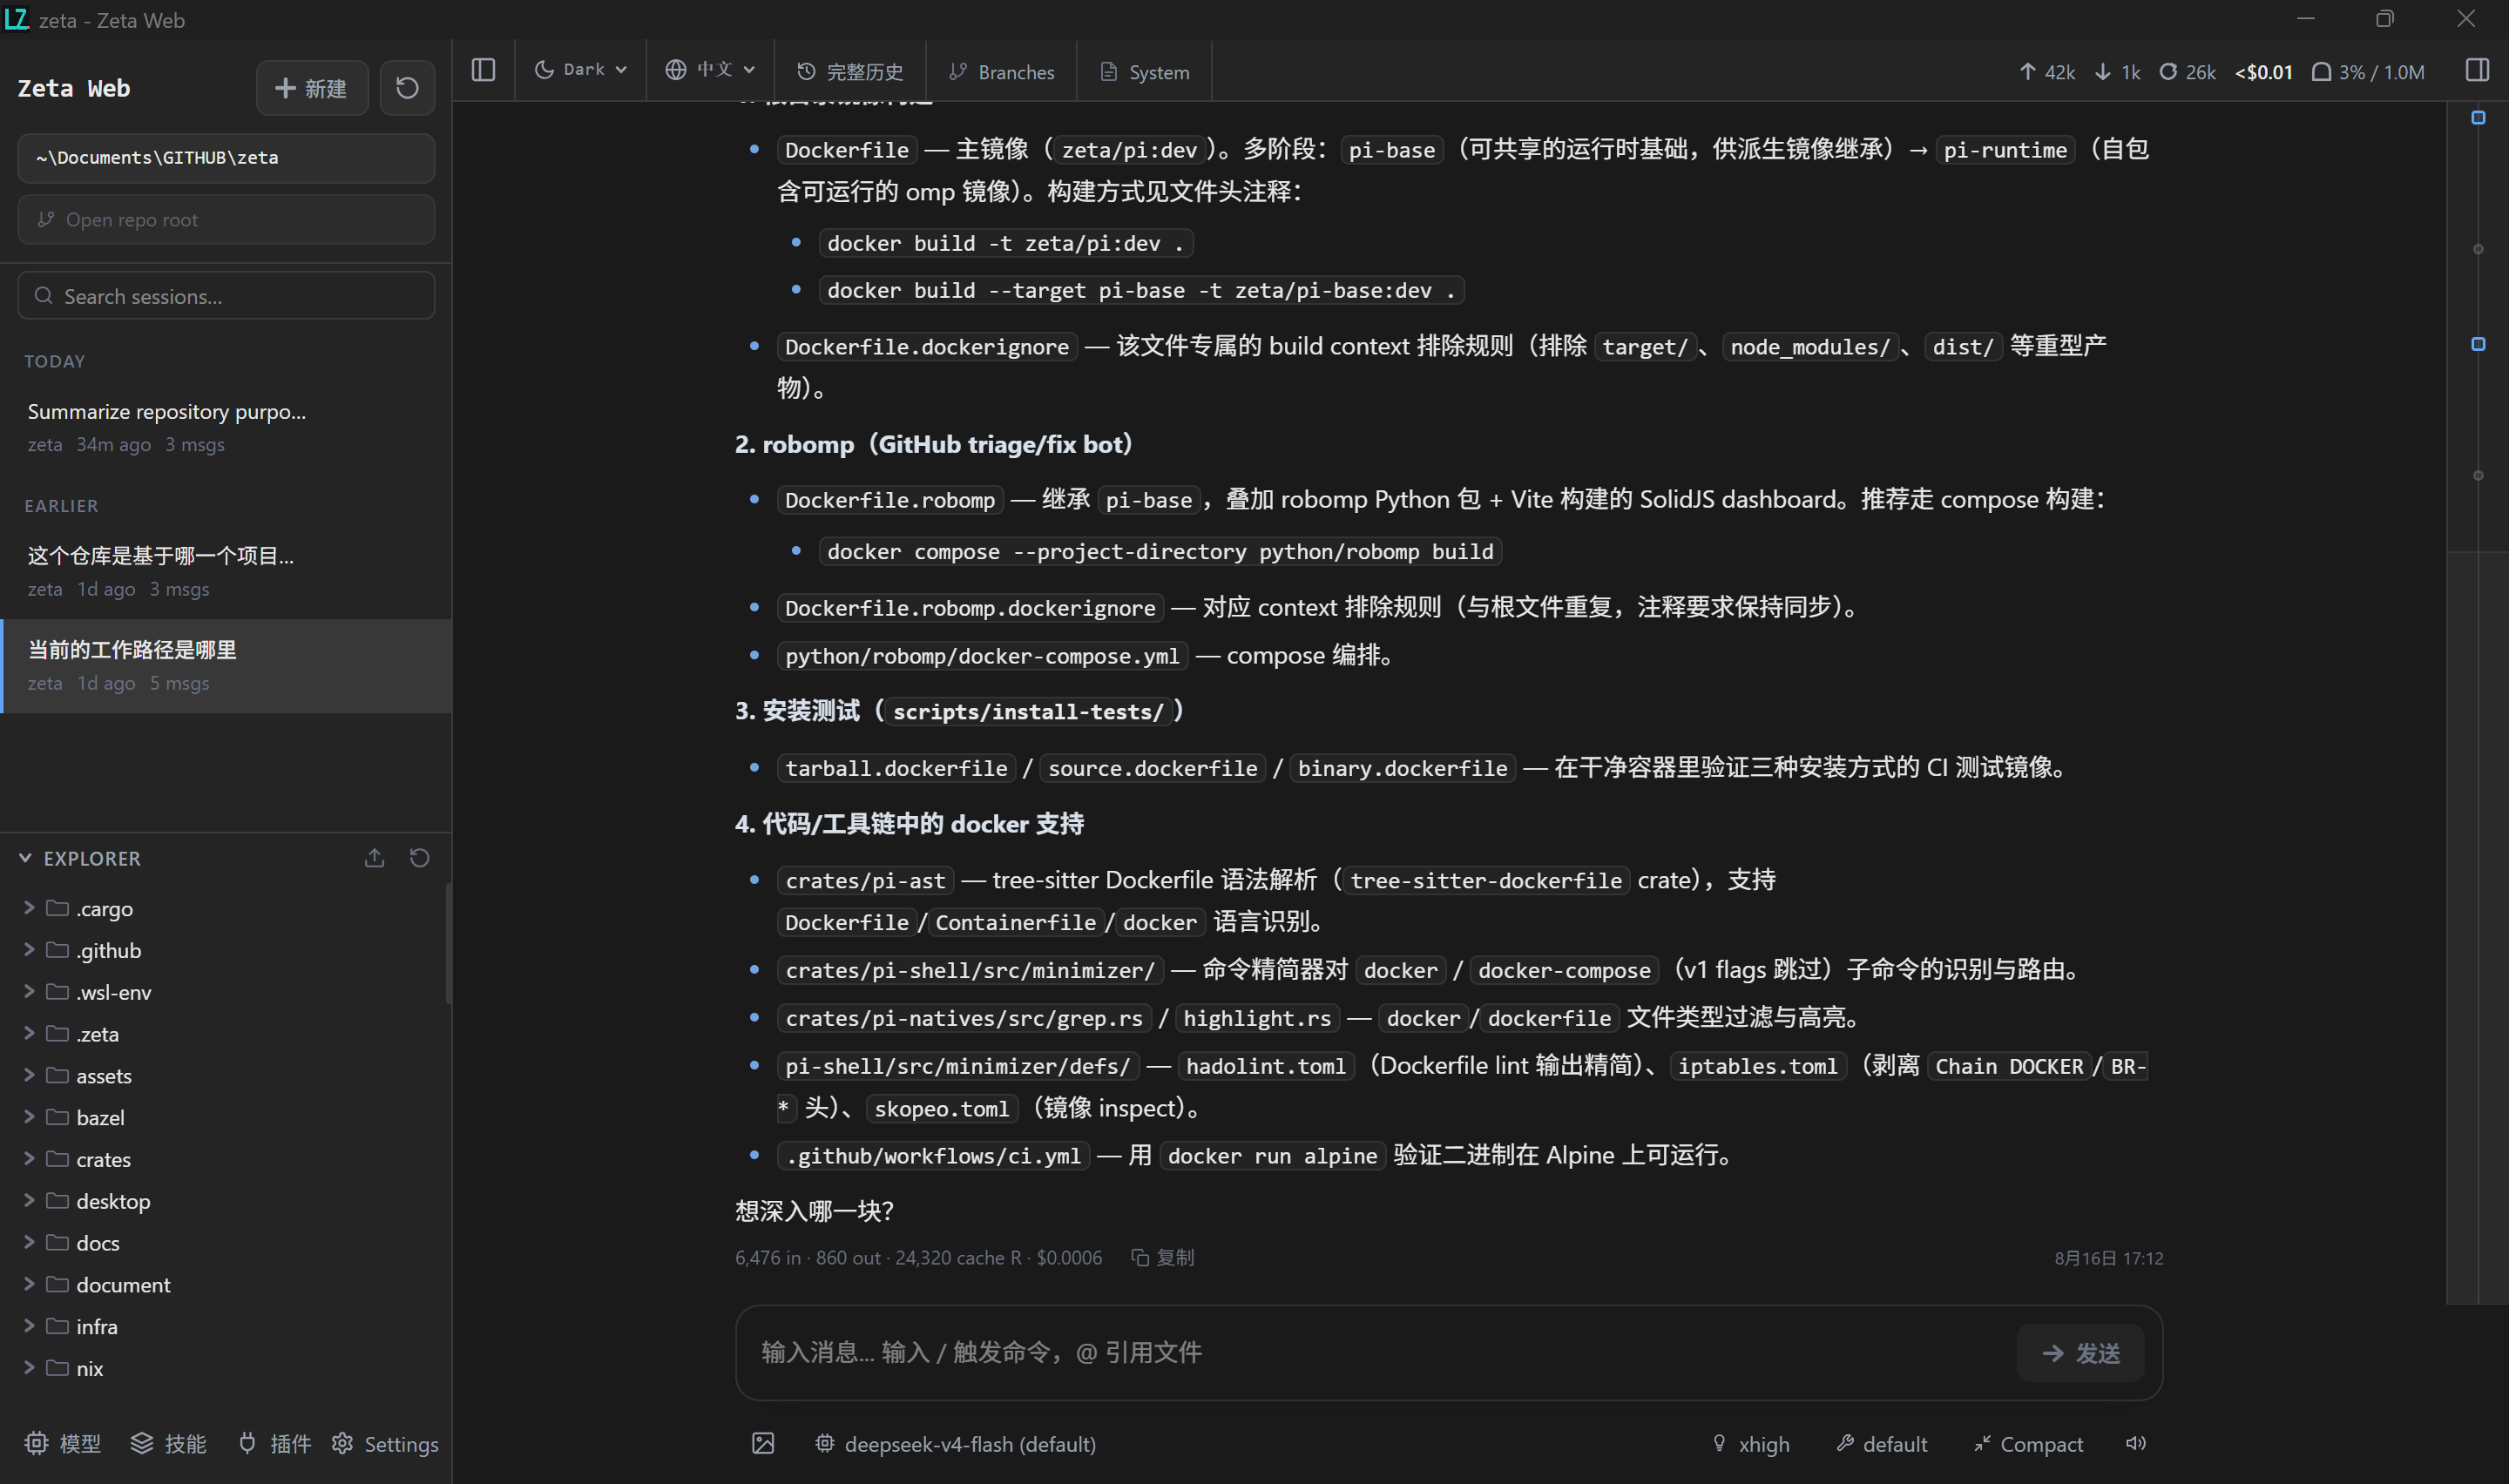Toggle the right sidebar panel icon

point(2477,70)
